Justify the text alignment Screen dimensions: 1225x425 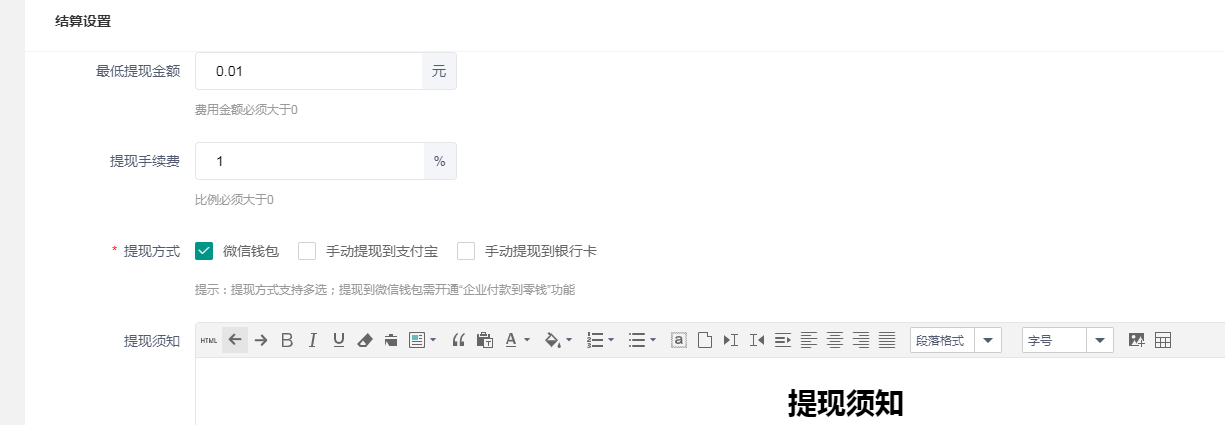[x=886, y=340]
